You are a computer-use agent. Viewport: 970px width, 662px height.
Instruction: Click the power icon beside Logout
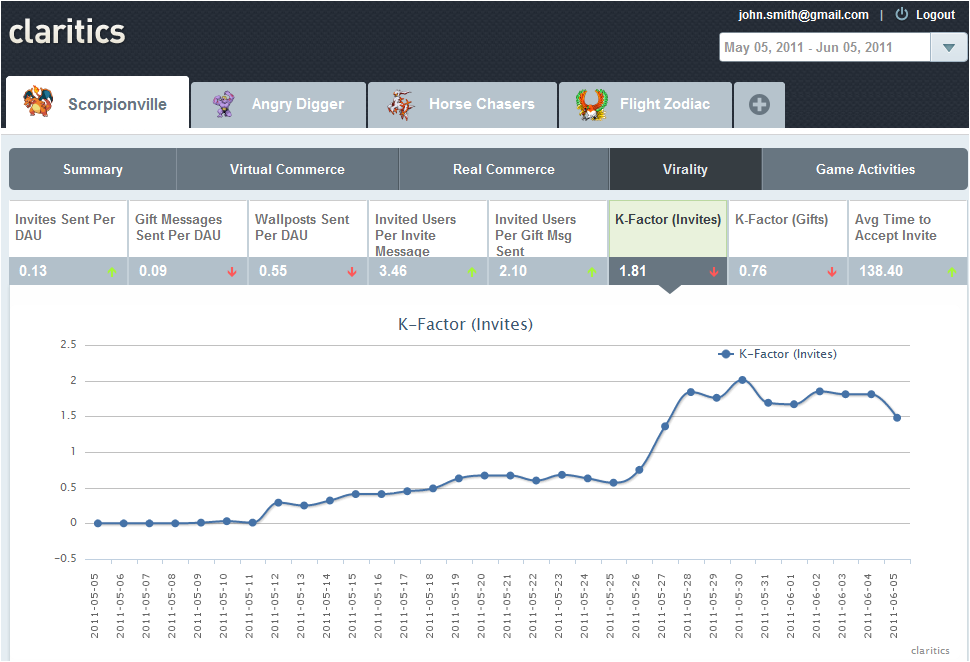(x=901, y=15)
